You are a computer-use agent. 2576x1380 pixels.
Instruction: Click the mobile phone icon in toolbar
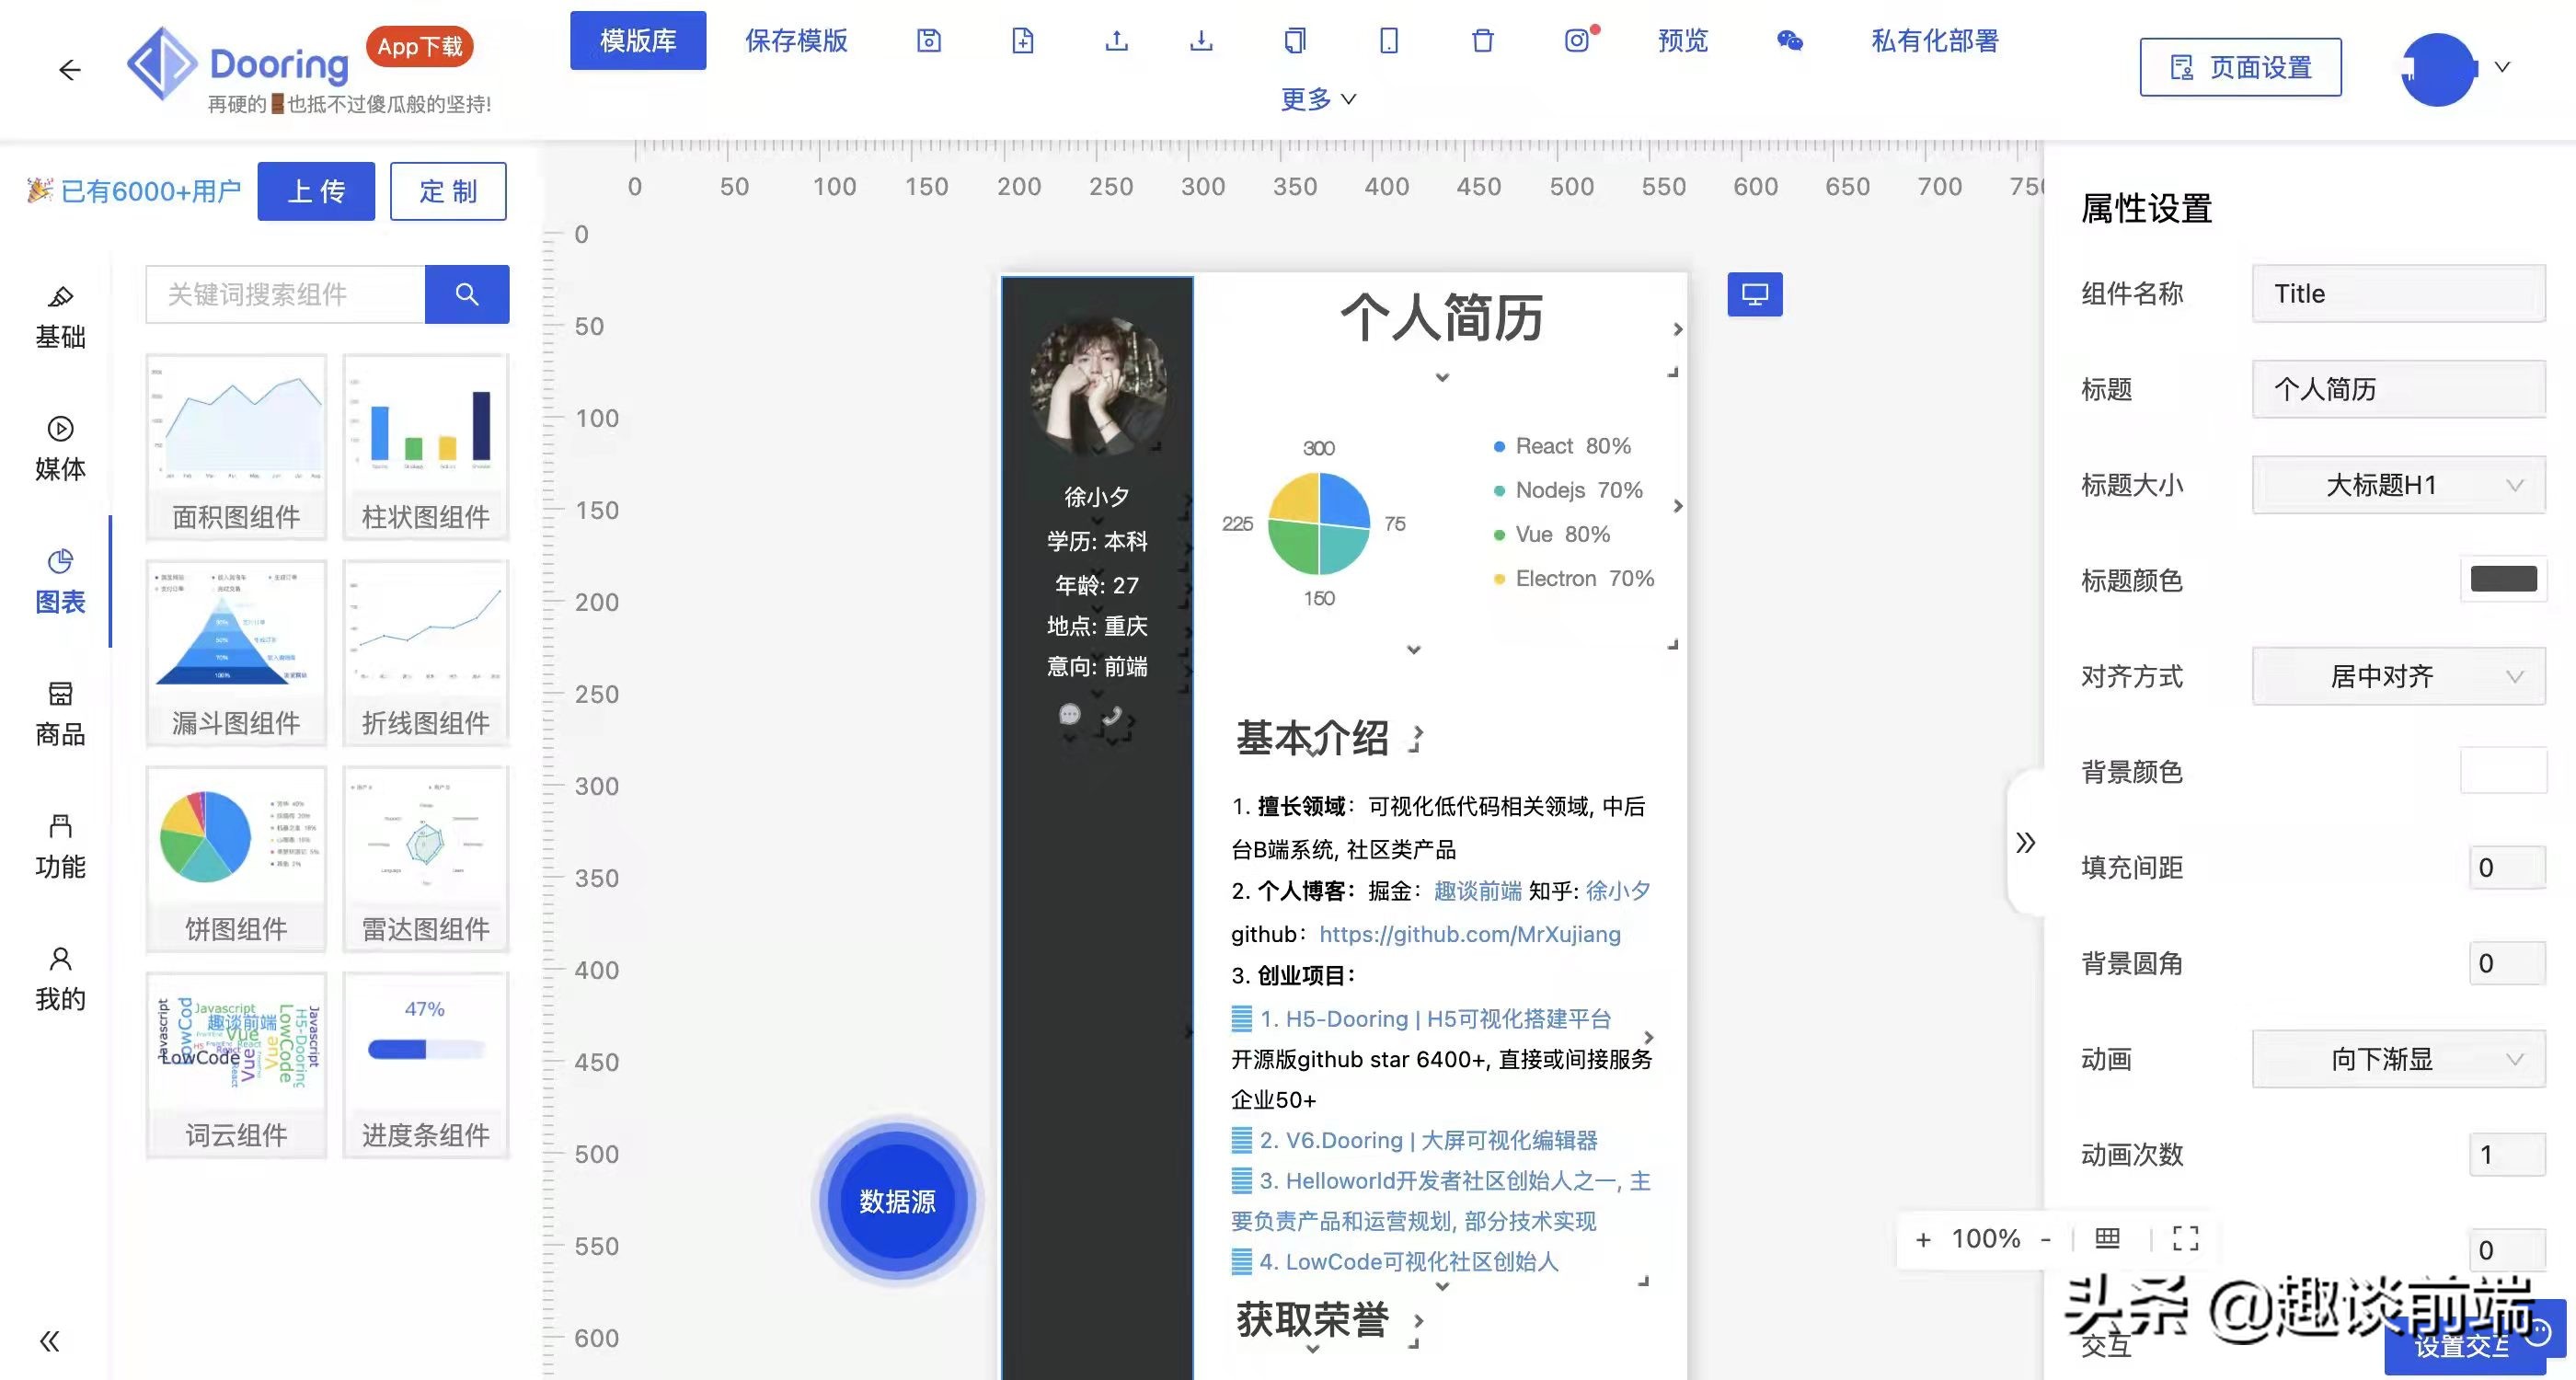[x=1389, y=40]
